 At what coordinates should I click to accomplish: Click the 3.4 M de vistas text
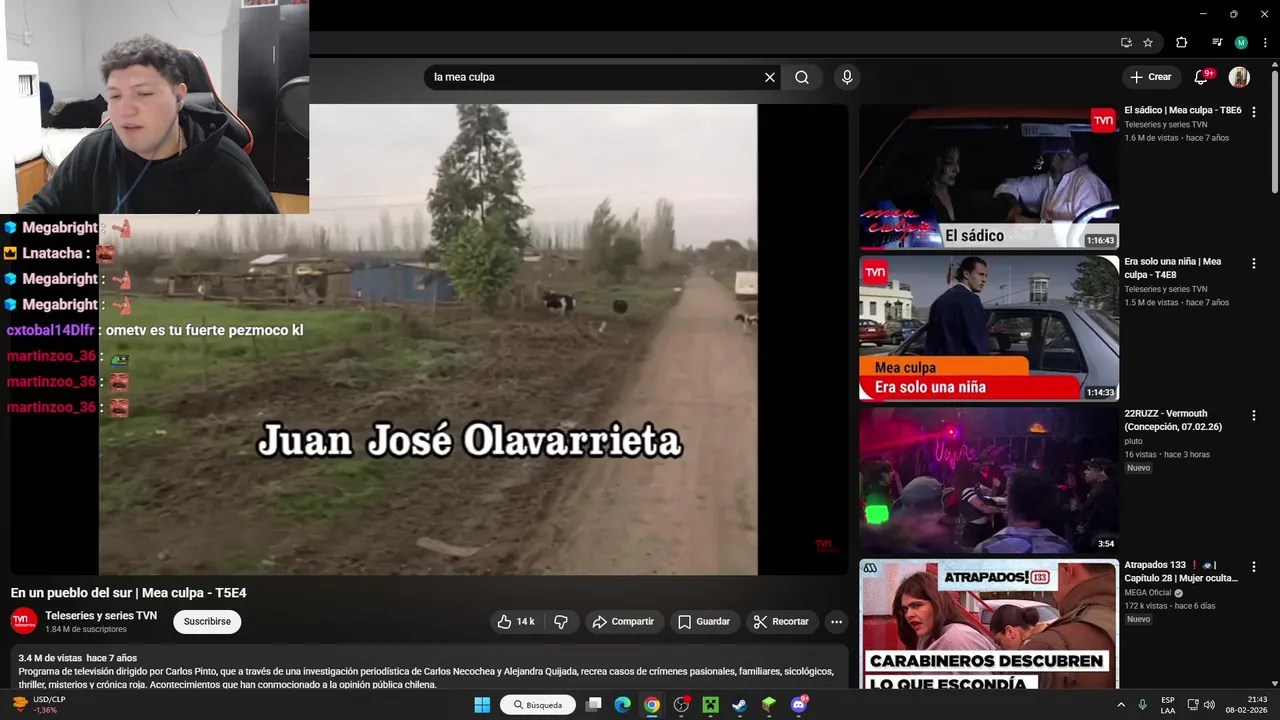[49, 658]
